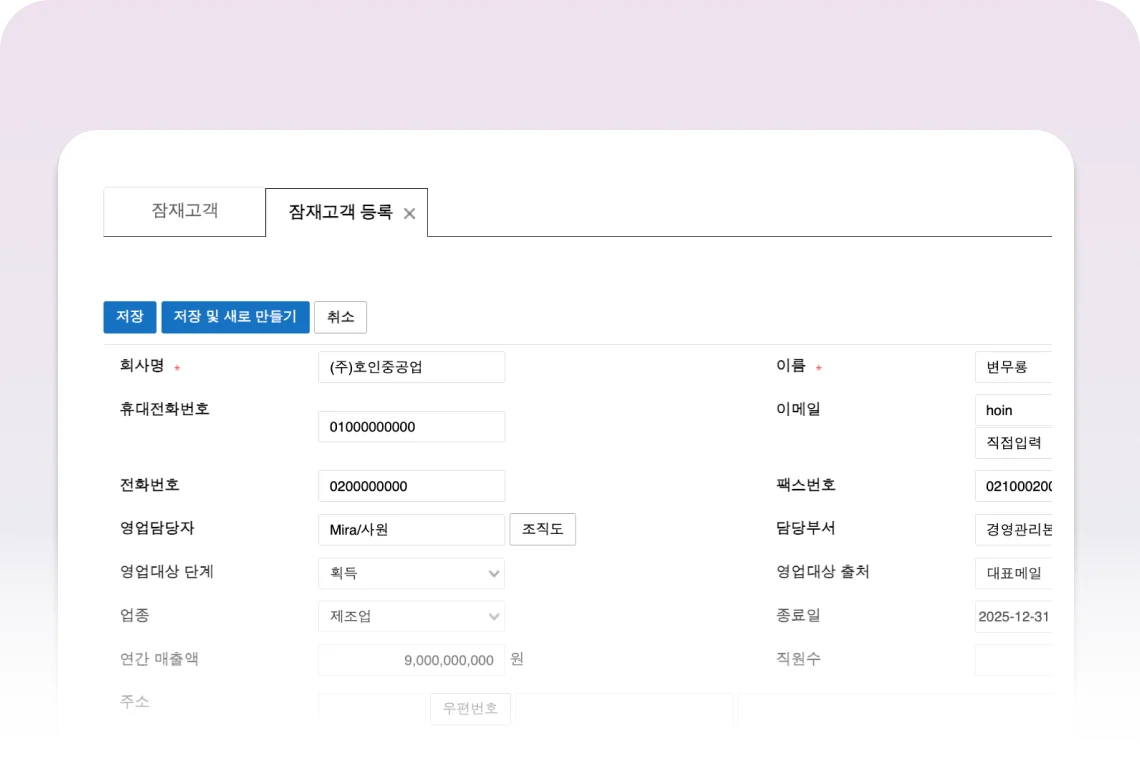Image resolution: width=1140 pixels, height=780 pixels.
Task: Click the 우편번호 lookup button
Action: 470,709
